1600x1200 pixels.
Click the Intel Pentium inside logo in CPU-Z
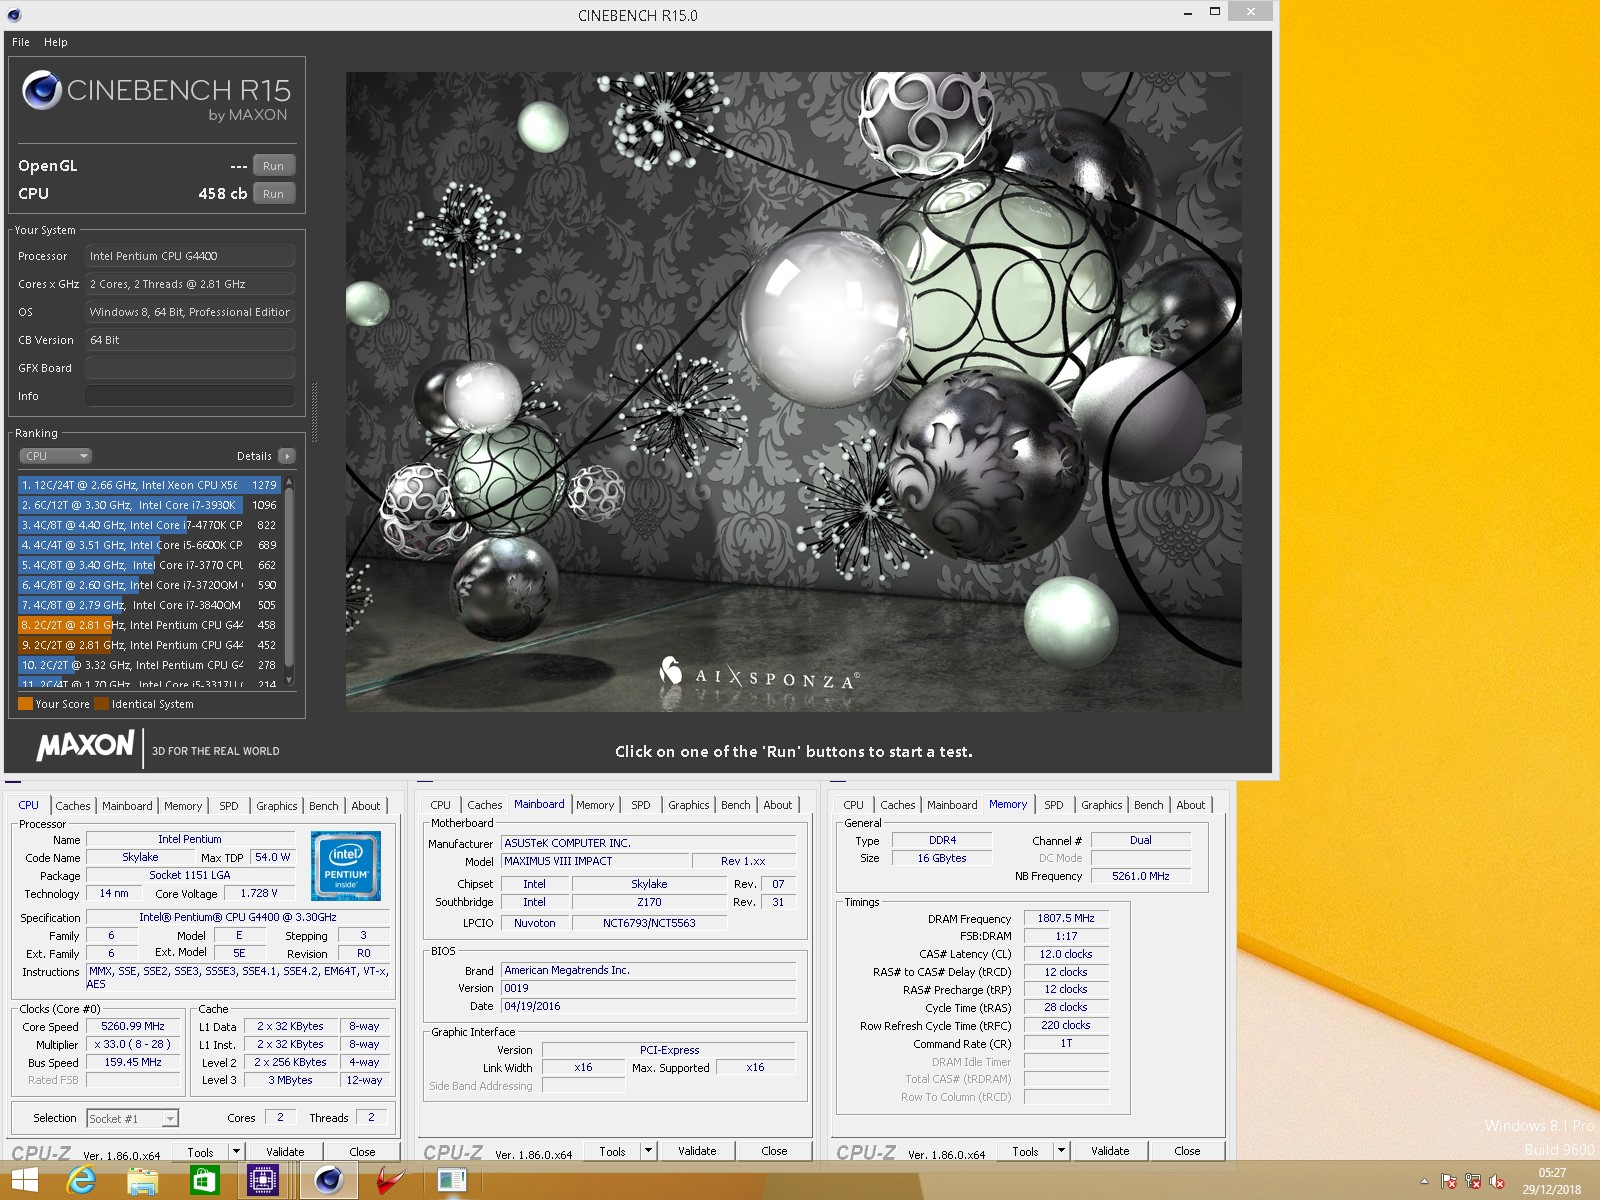(346, 866)
